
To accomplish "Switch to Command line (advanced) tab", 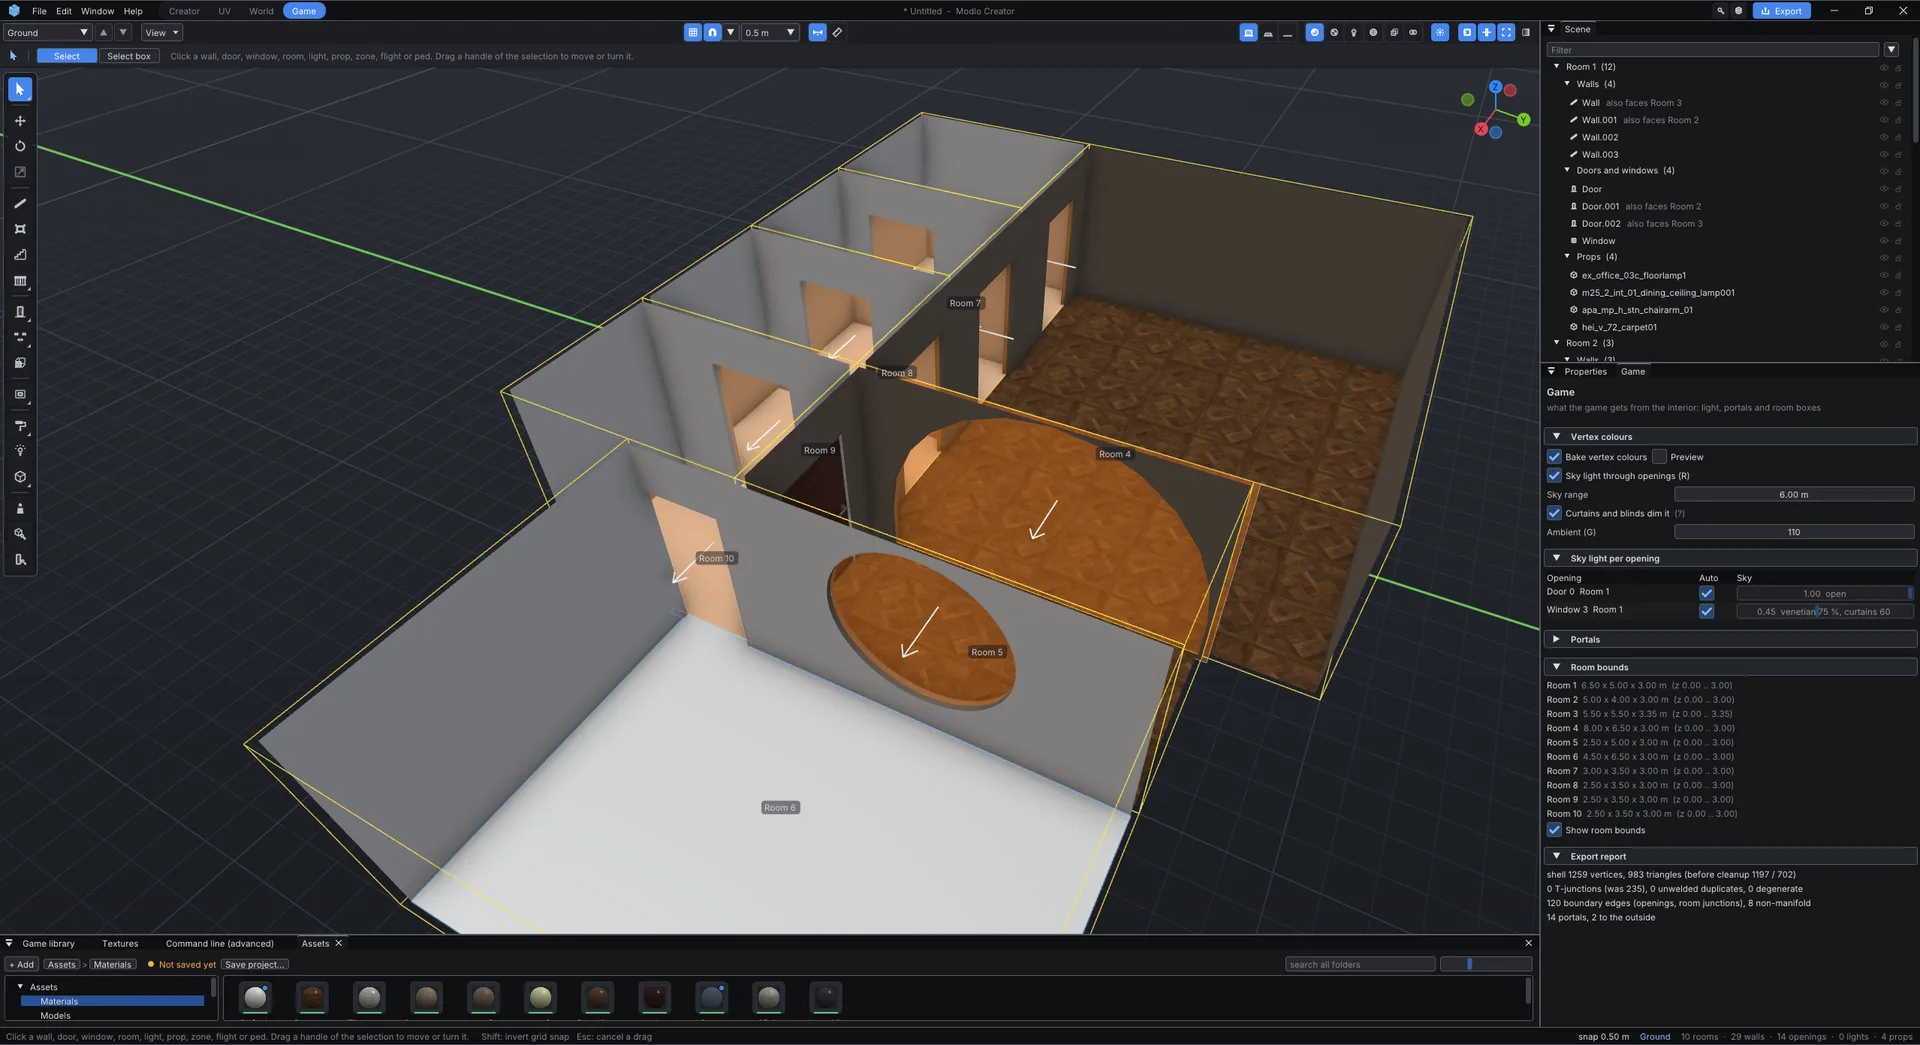I will coord(219,943).
